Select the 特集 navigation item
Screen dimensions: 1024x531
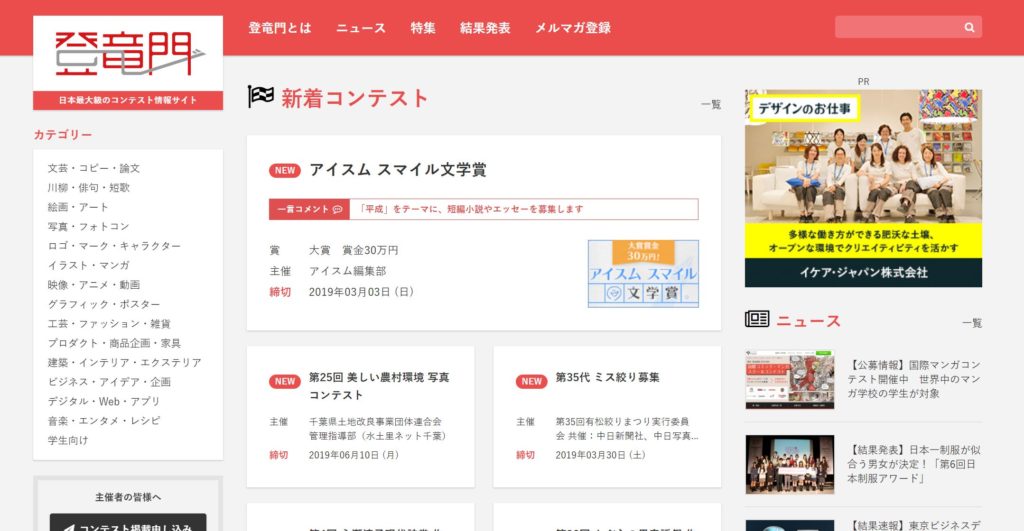click(x=423, y=28)
